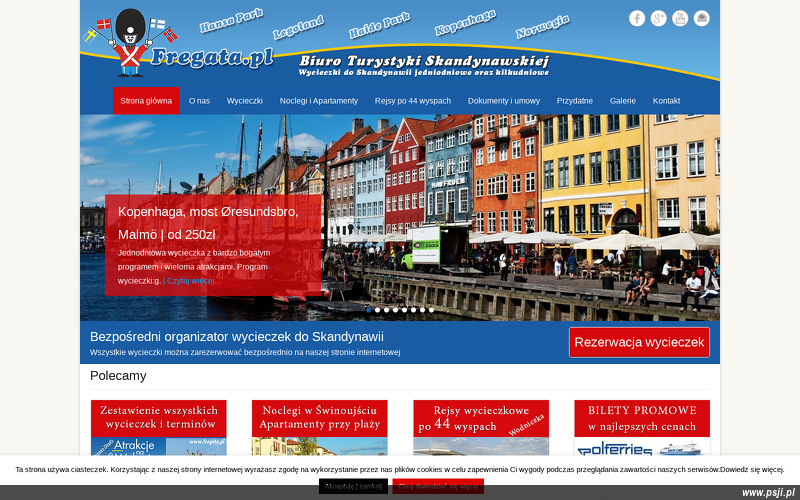Open the YouTube social icon
800x500 pixels.
click(x=680, y=18)
